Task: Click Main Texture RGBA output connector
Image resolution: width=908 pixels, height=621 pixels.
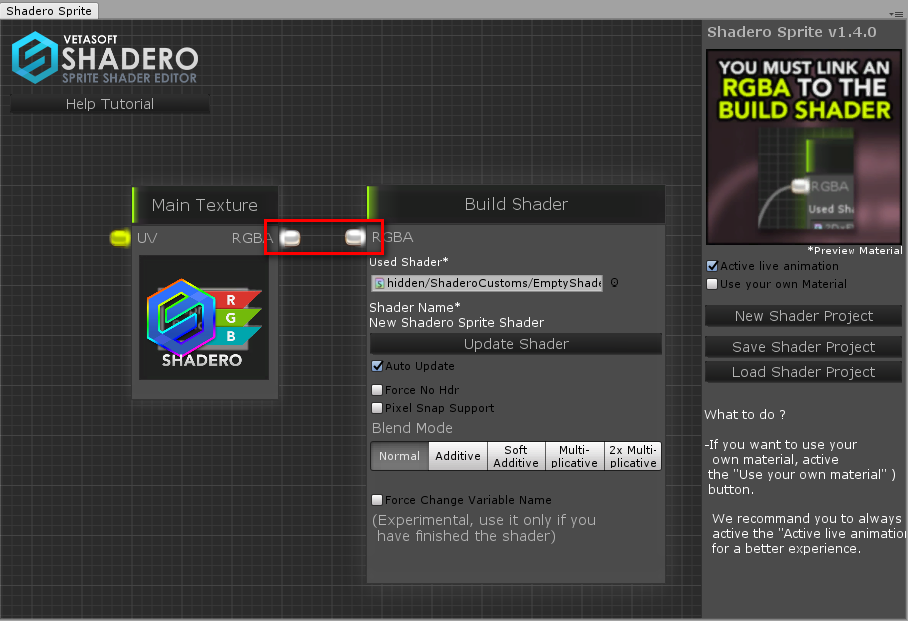Action: click(x=290, y=238)
